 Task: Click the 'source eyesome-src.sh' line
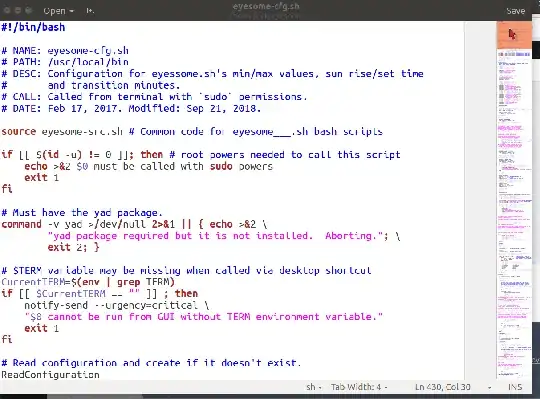click(192, 132)
